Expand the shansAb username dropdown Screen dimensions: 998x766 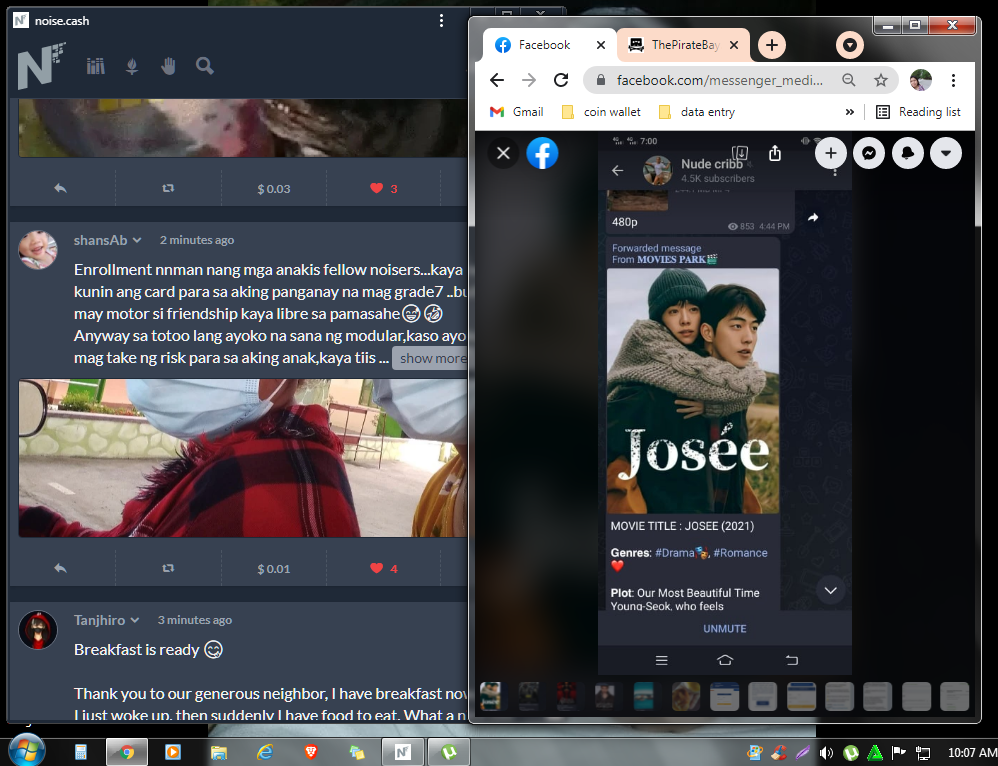pos(136,240)
